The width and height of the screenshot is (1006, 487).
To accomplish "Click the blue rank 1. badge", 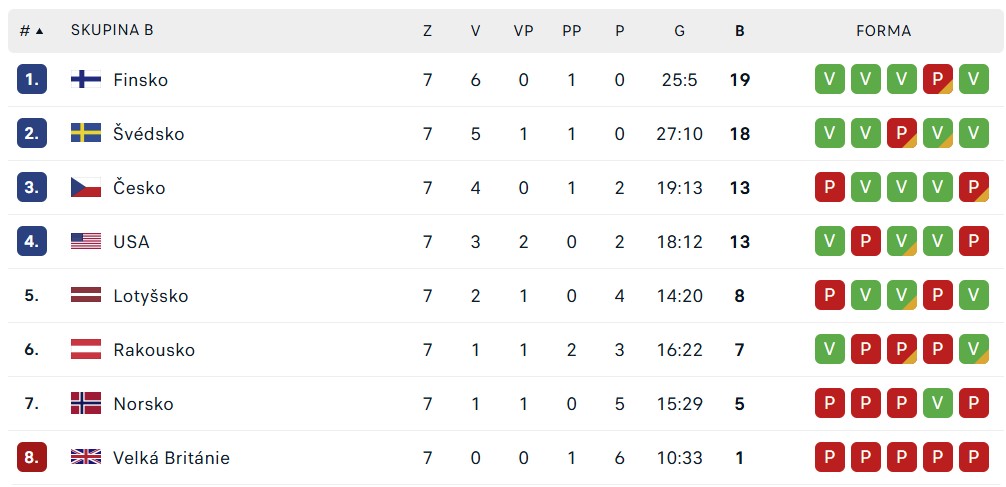I will click(x=32, y=80).
